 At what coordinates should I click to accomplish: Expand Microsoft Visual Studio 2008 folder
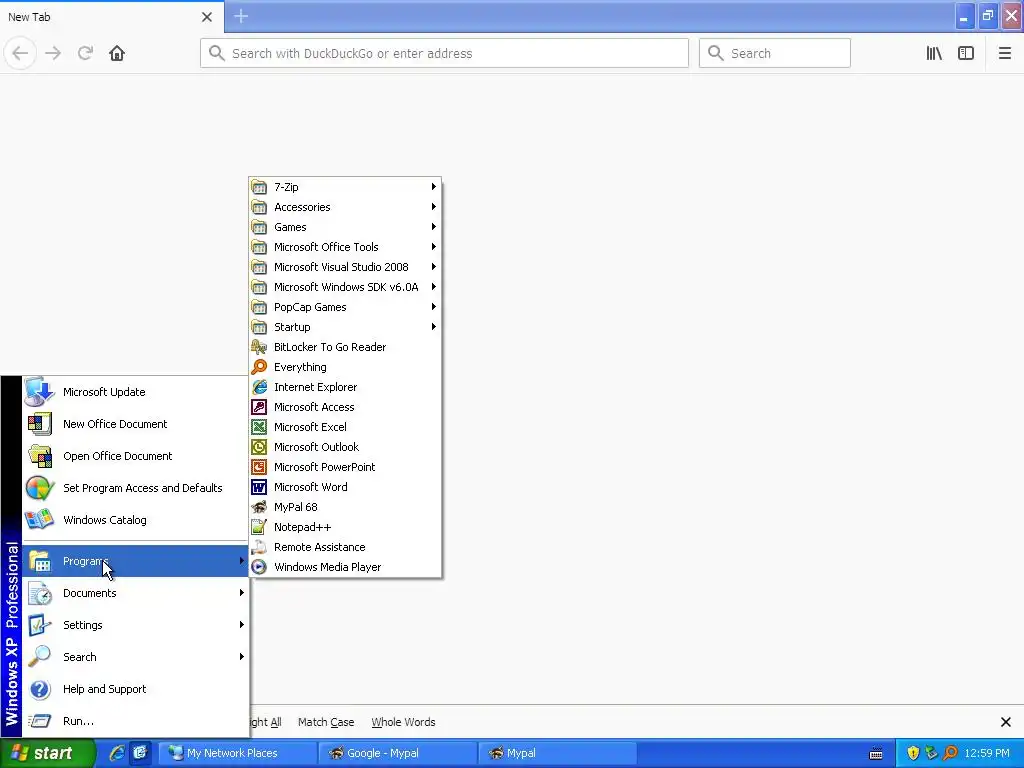coord(345,267)
